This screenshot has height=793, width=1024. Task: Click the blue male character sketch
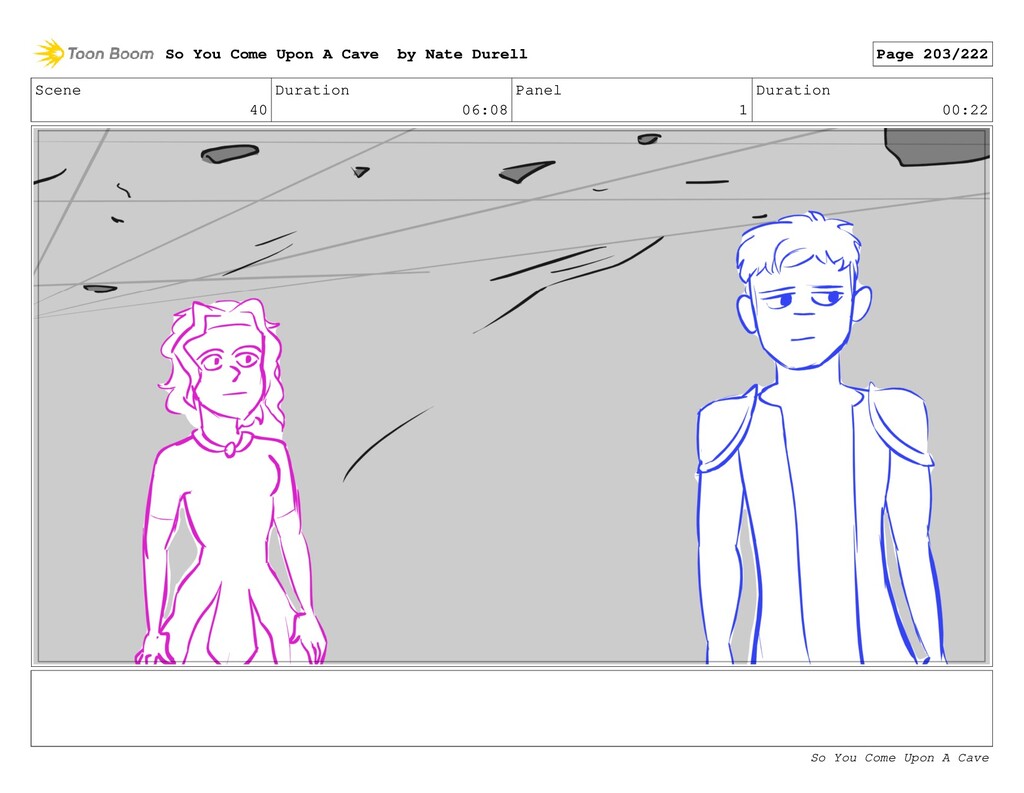[820, 438]
